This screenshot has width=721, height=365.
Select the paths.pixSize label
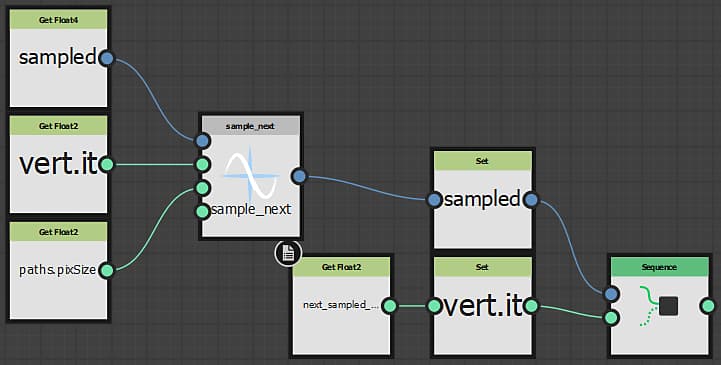[57, 270]
